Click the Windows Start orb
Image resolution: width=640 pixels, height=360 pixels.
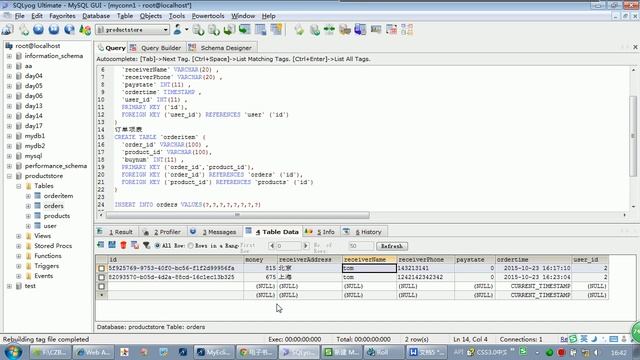(x=13, y=352)
